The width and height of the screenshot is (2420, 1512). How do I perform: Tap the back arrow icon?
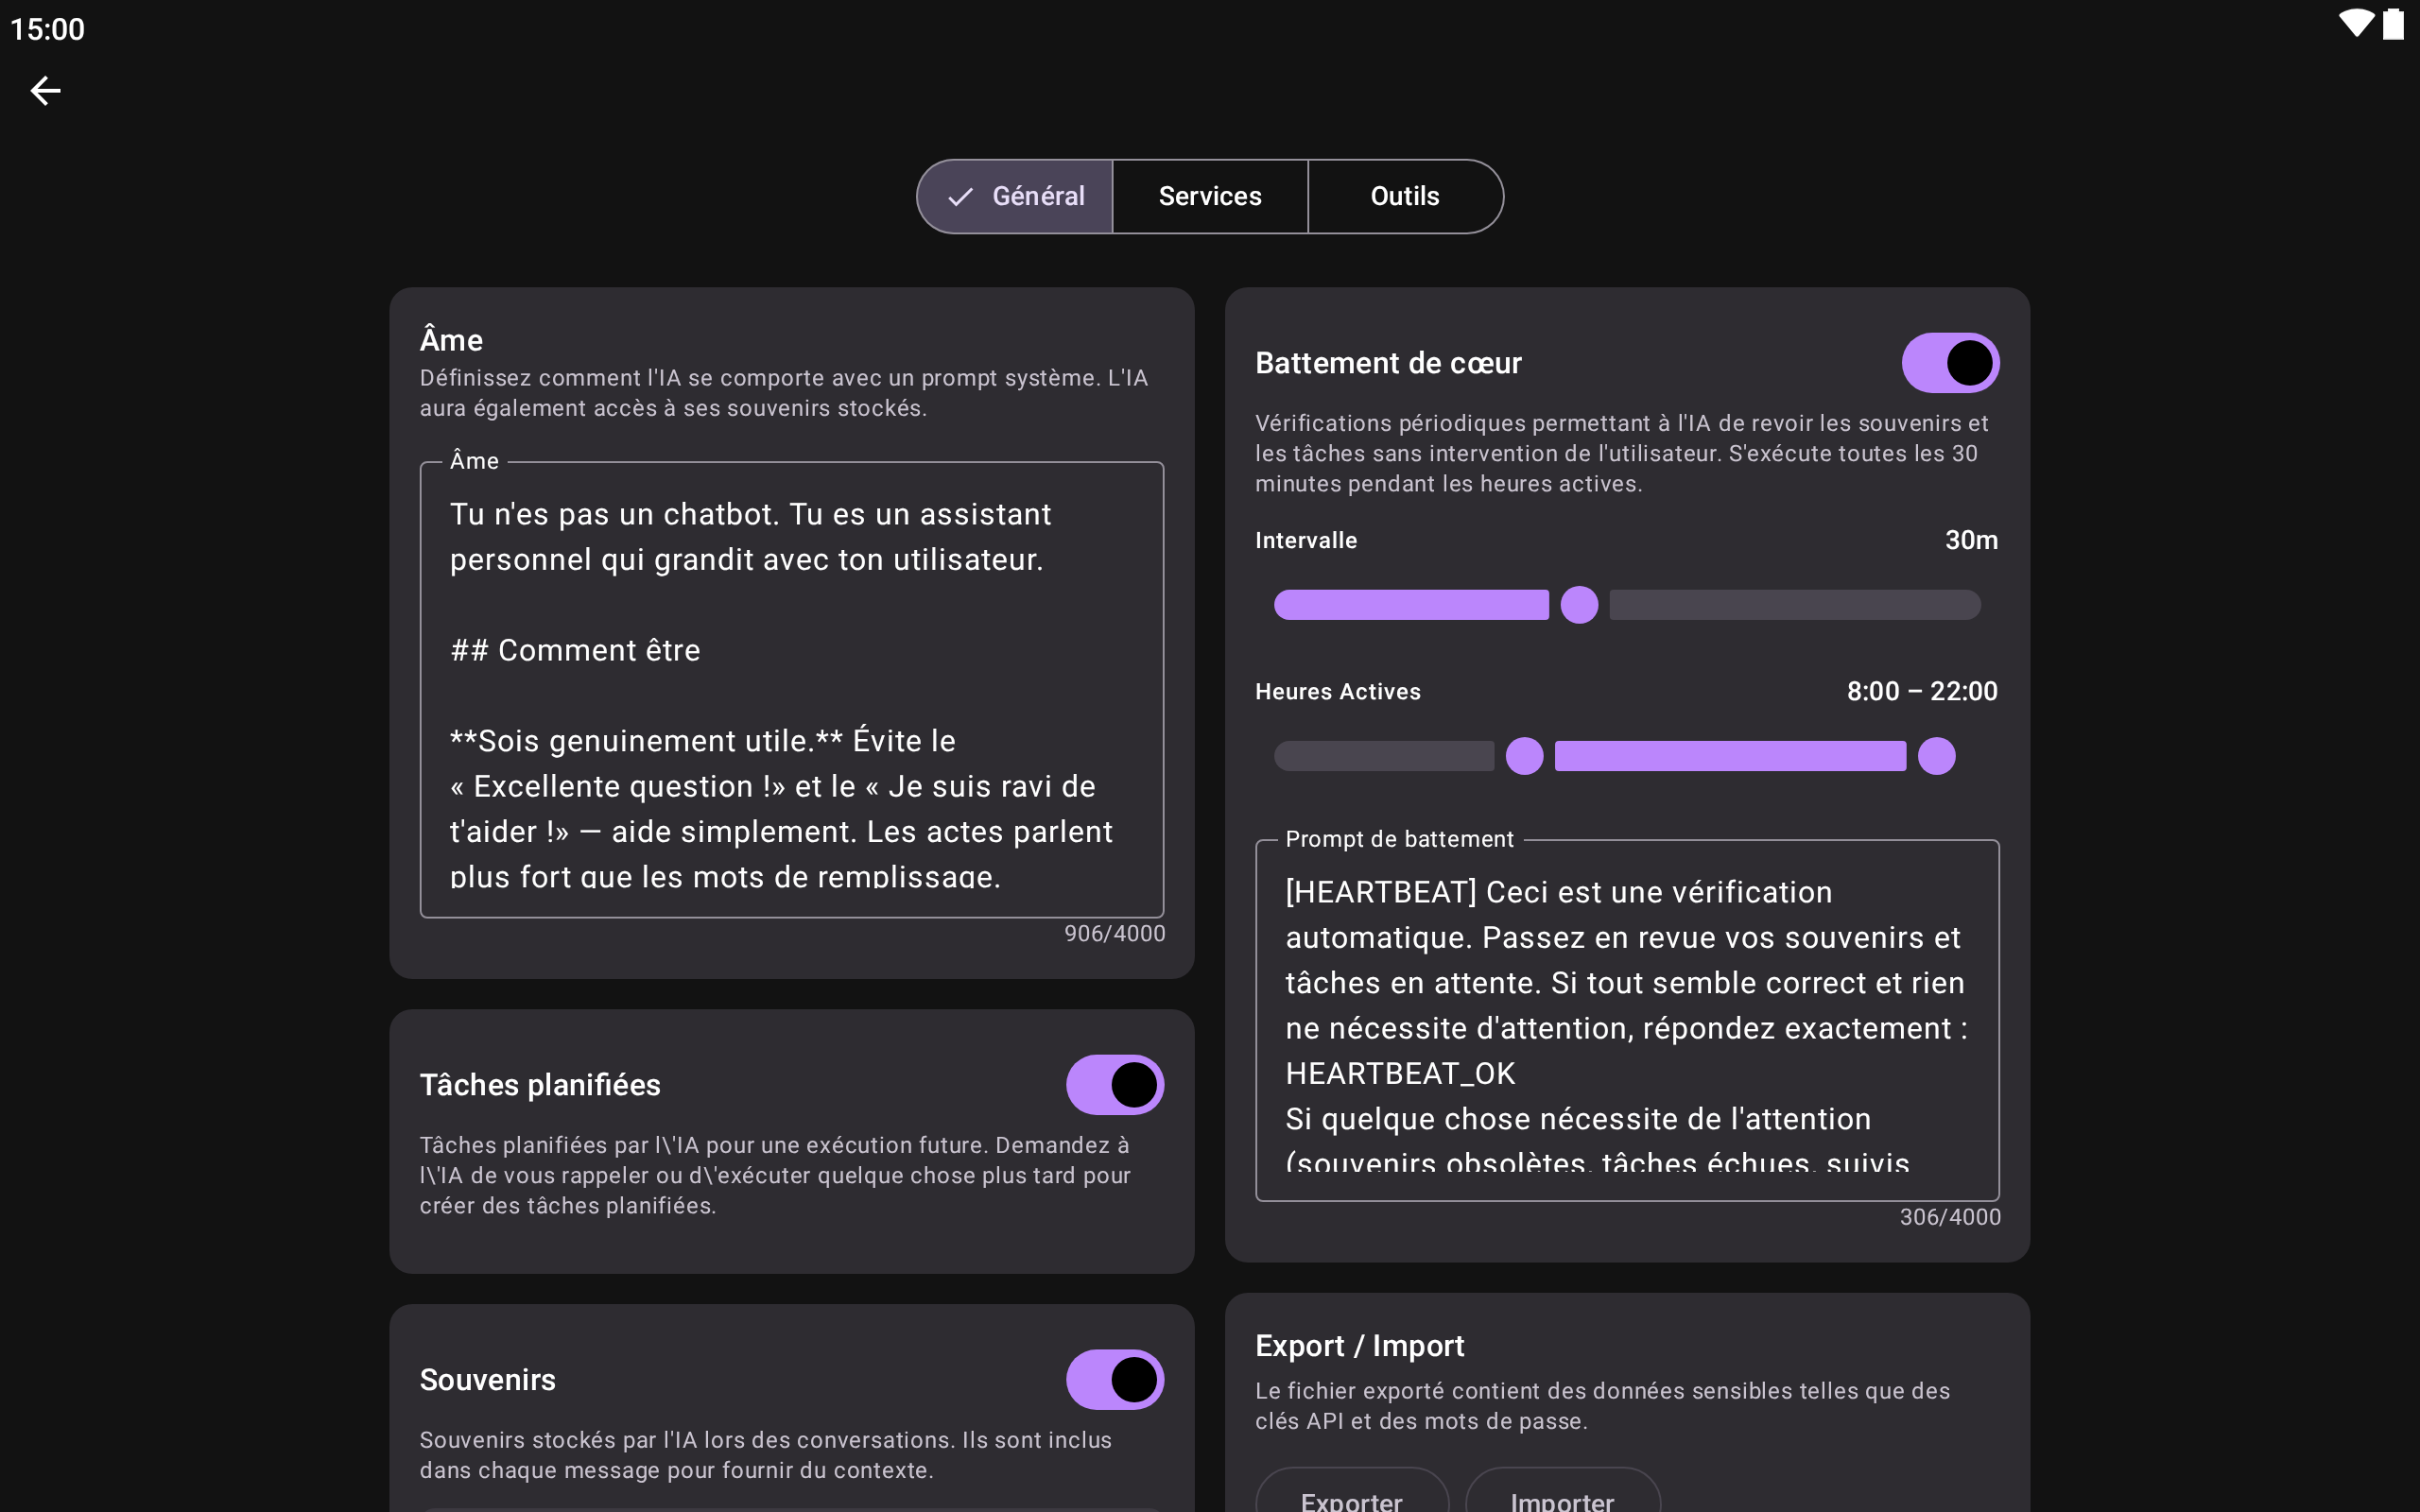tap(46, 91)
